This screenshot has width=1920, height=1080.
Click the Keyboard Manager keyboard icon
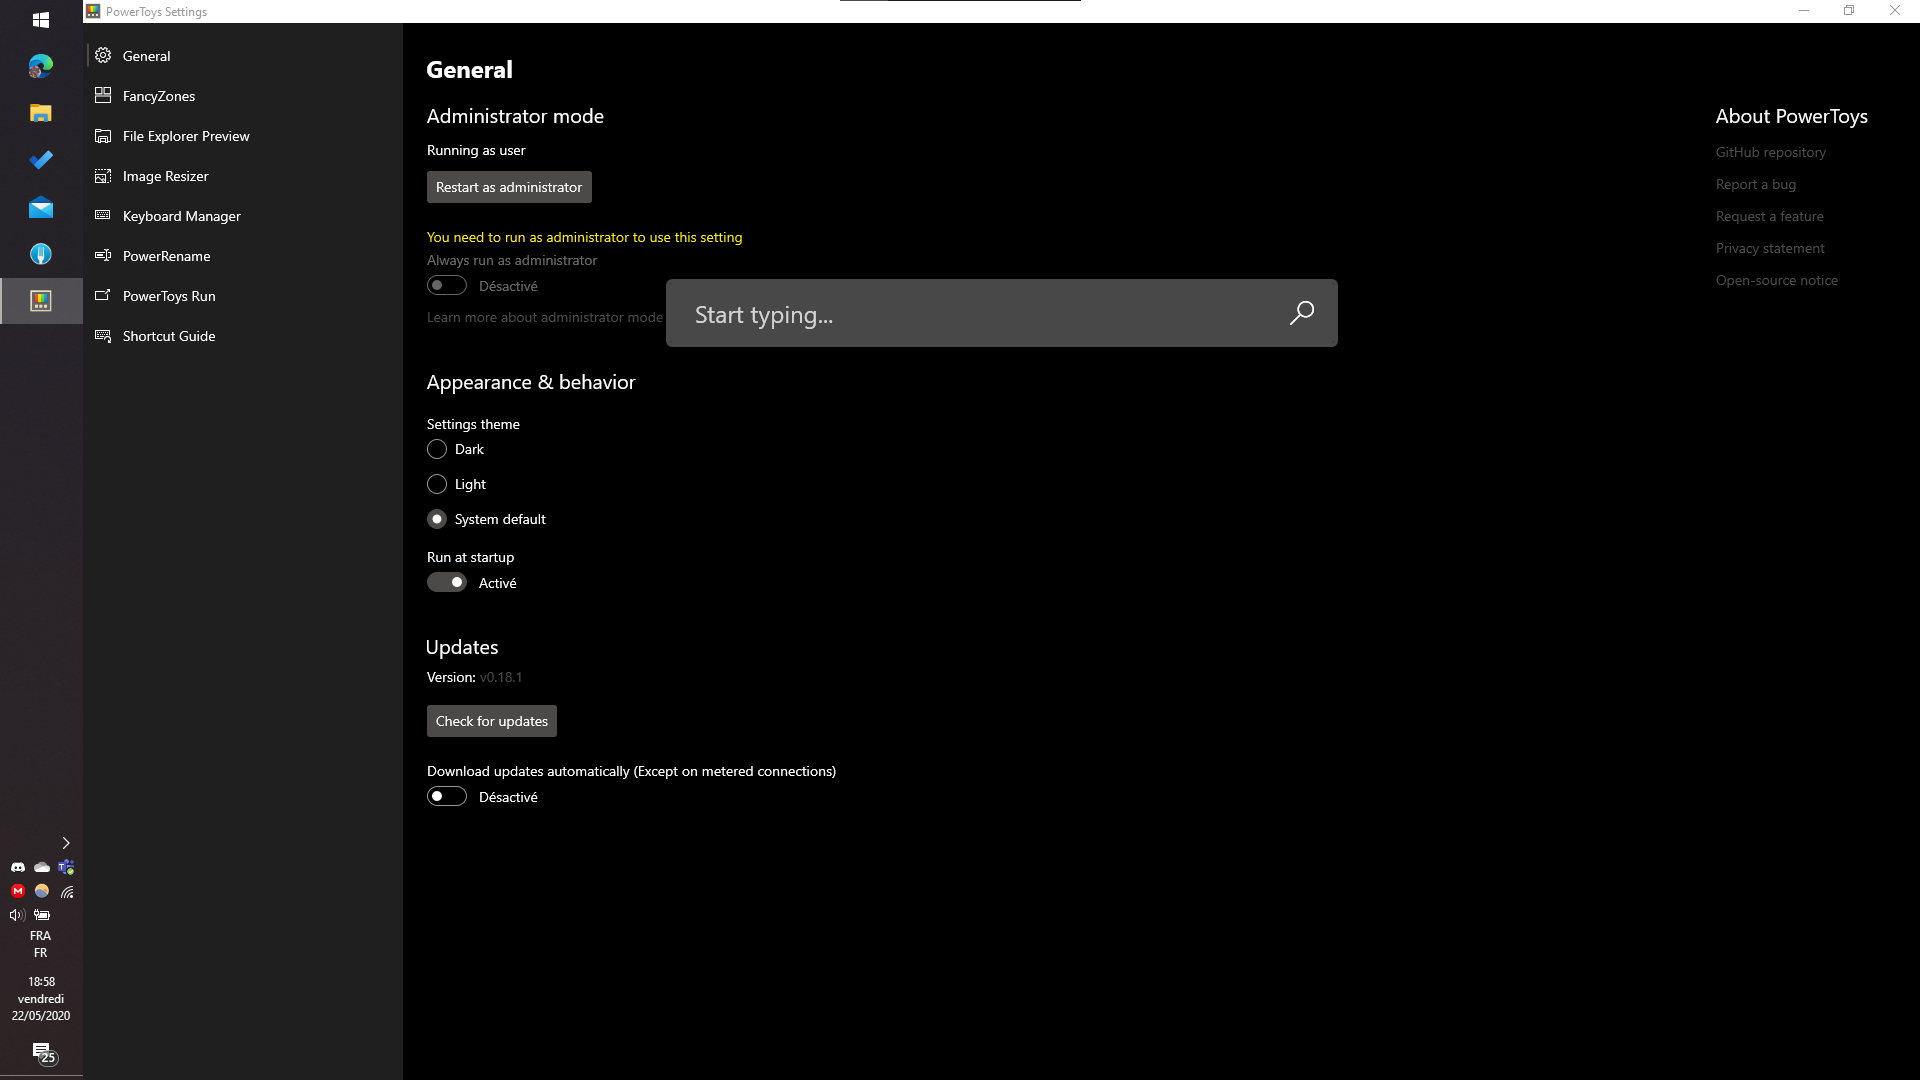point(103,215)
